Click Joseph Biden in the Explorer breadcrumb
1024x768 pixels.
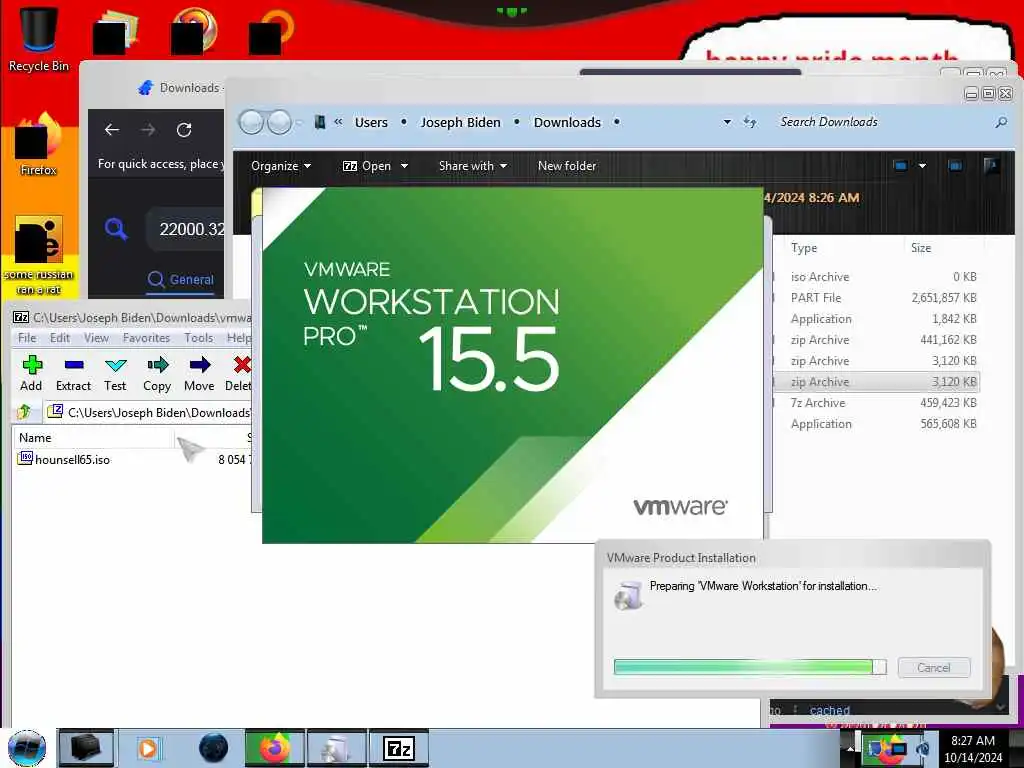[460, 122]
